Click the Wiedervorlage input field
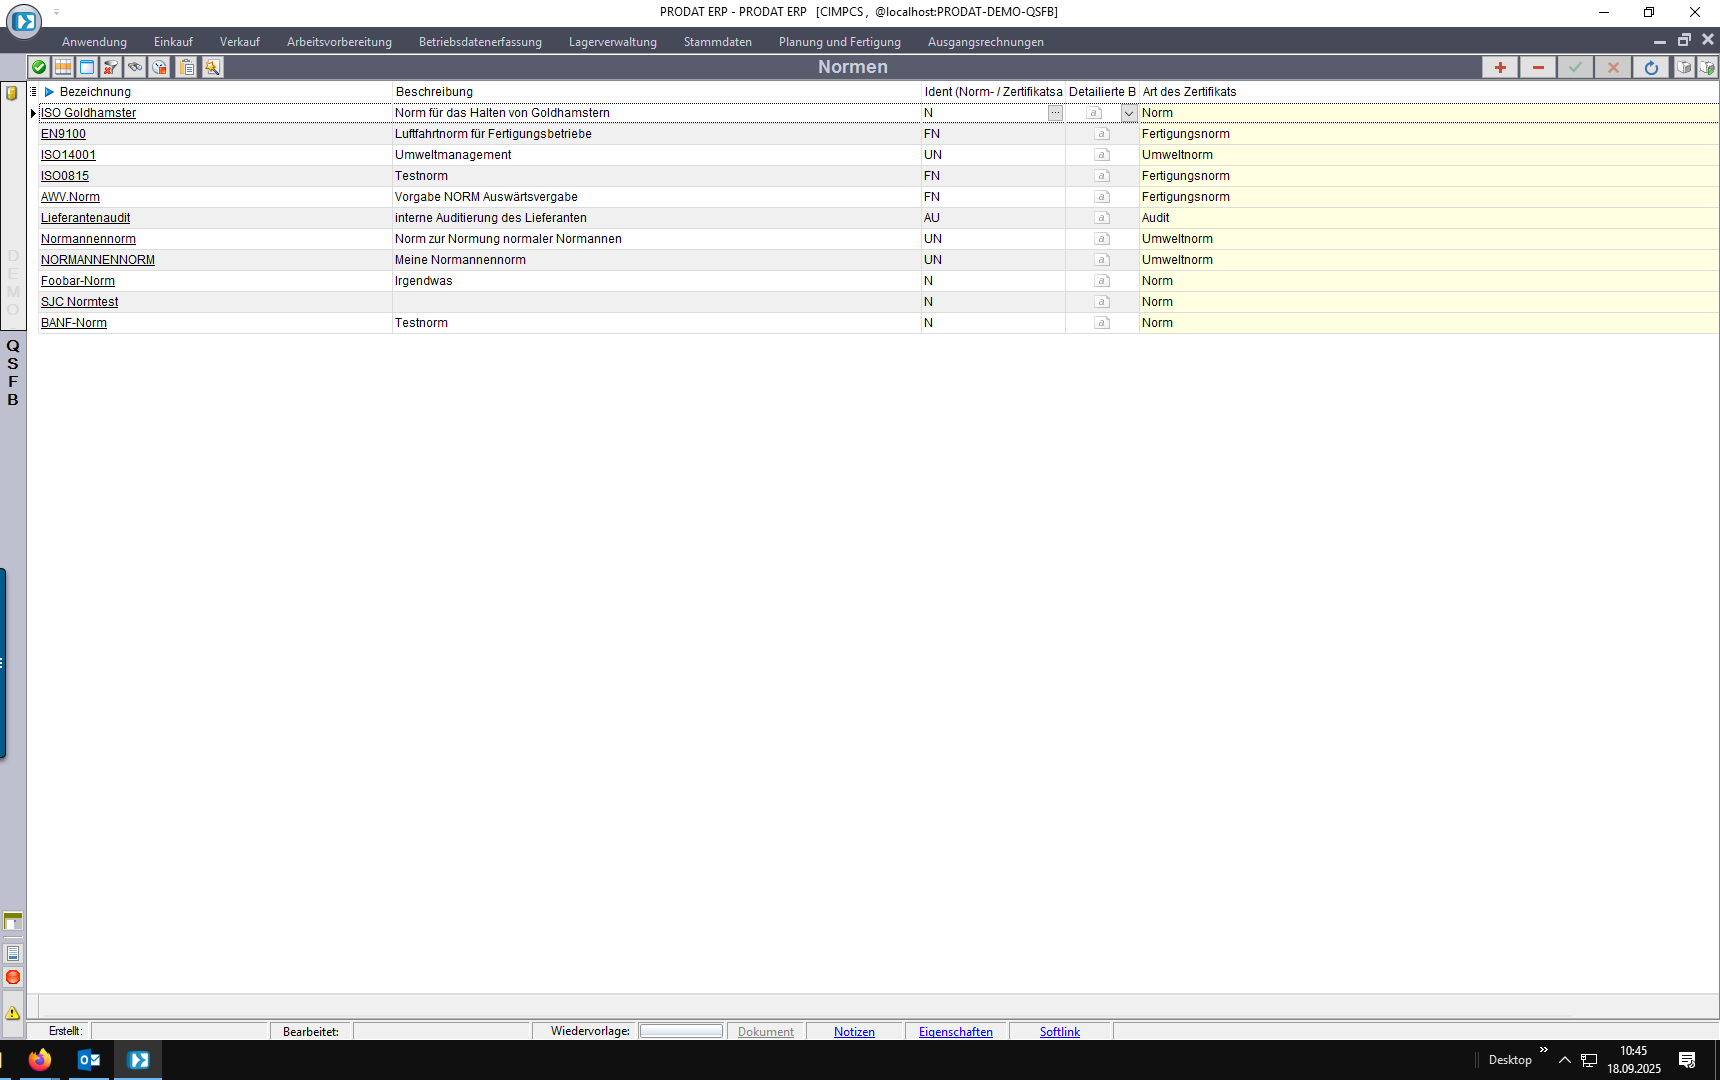 (681, 1031)
